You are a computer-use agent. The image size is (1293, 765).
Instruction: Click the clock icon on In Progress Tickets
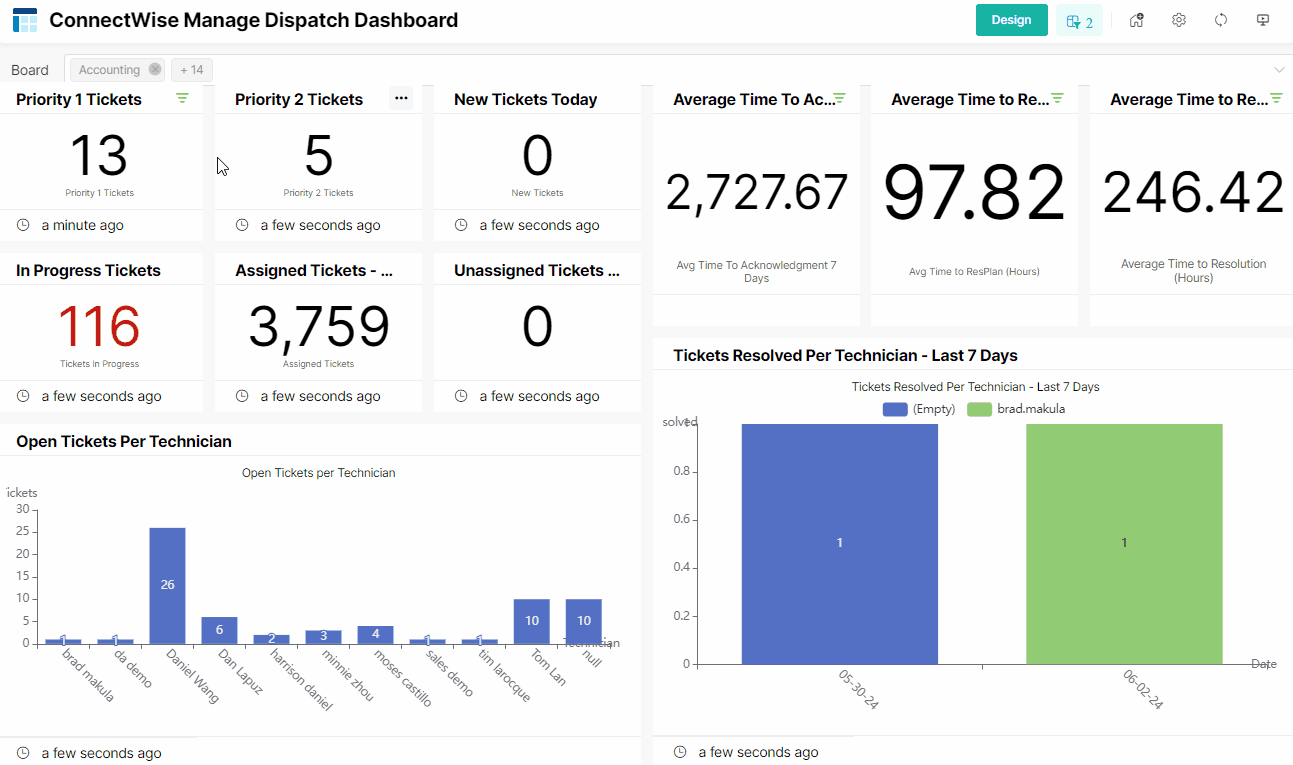click(22, 395)
